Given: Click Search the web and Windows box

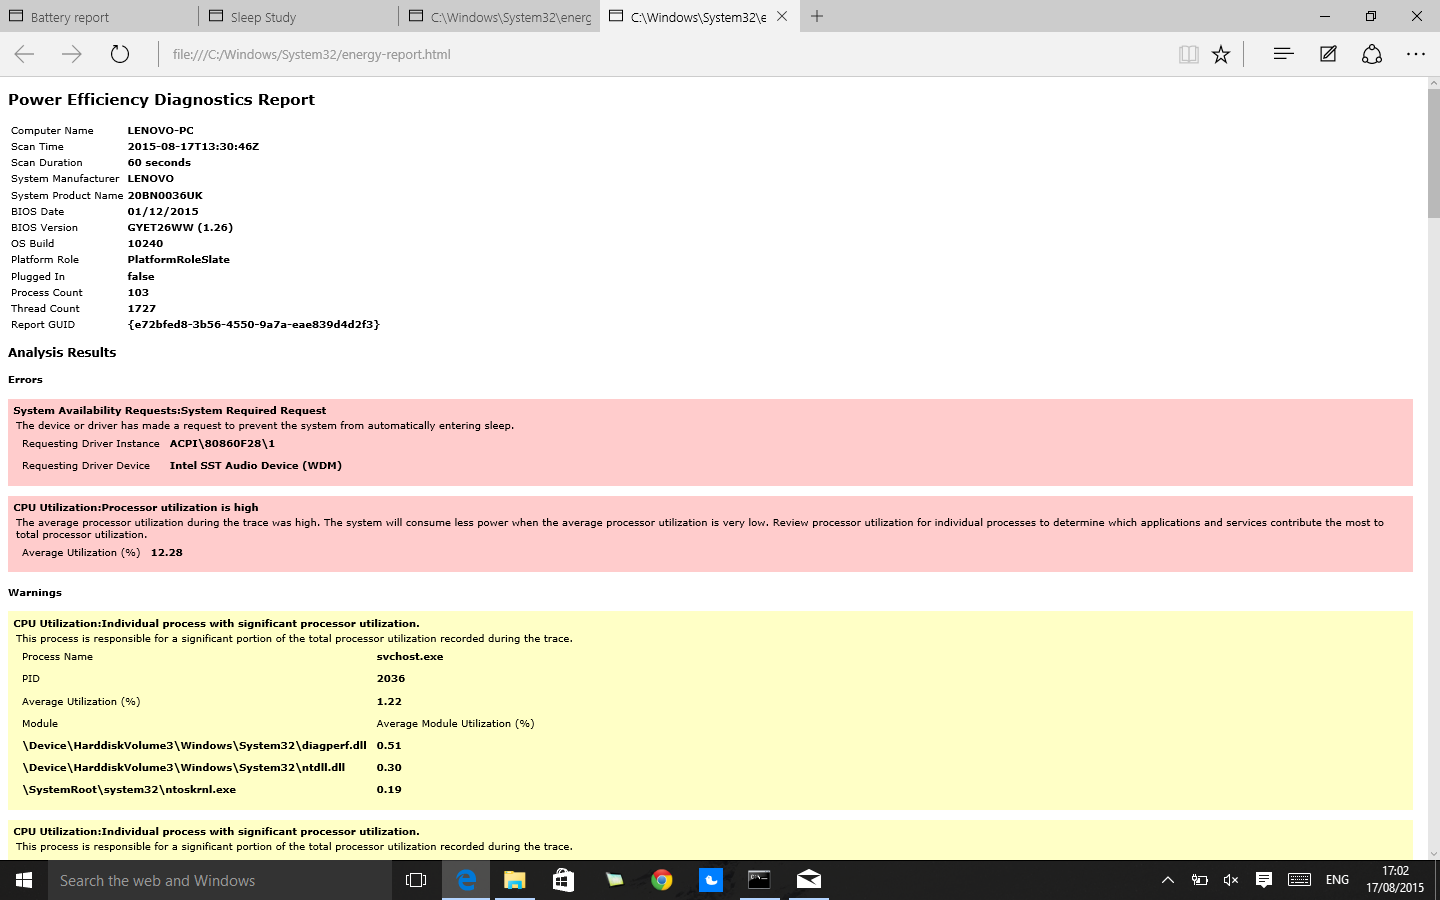Looking at the screenshot, I should click(220, 880).
